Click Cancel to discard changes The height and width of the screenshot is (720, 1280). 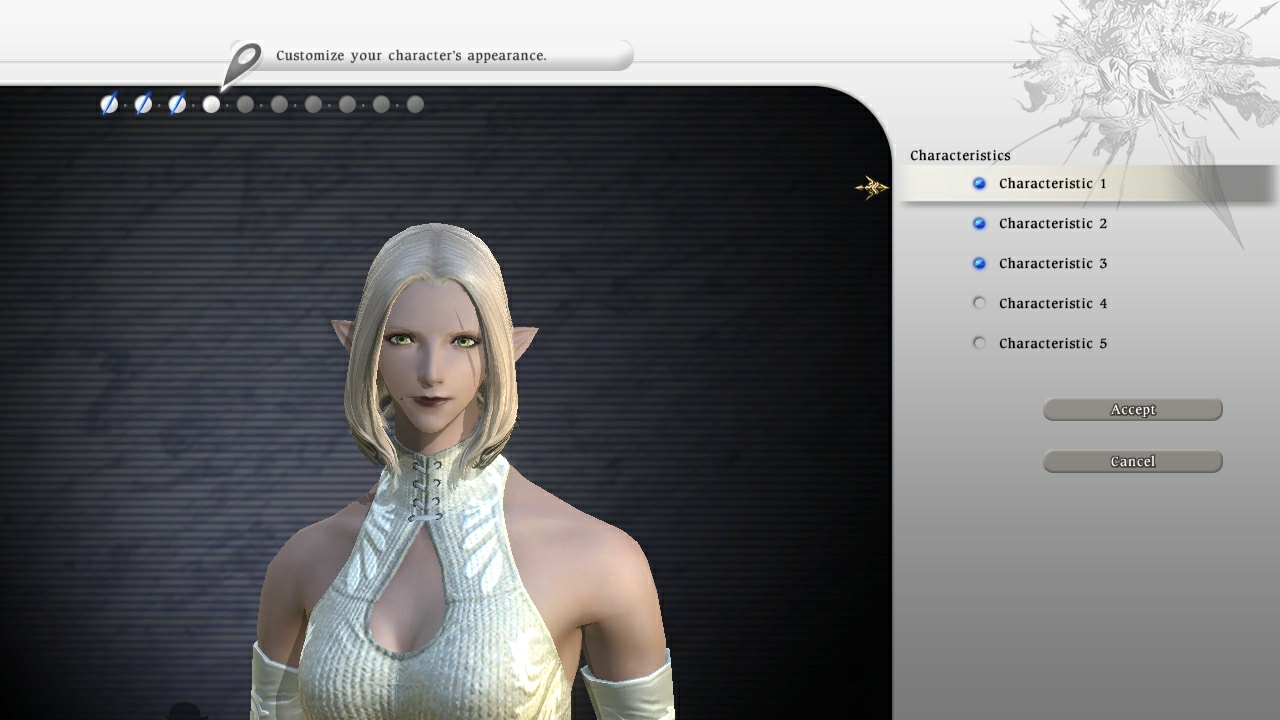tap(1132, 461)
